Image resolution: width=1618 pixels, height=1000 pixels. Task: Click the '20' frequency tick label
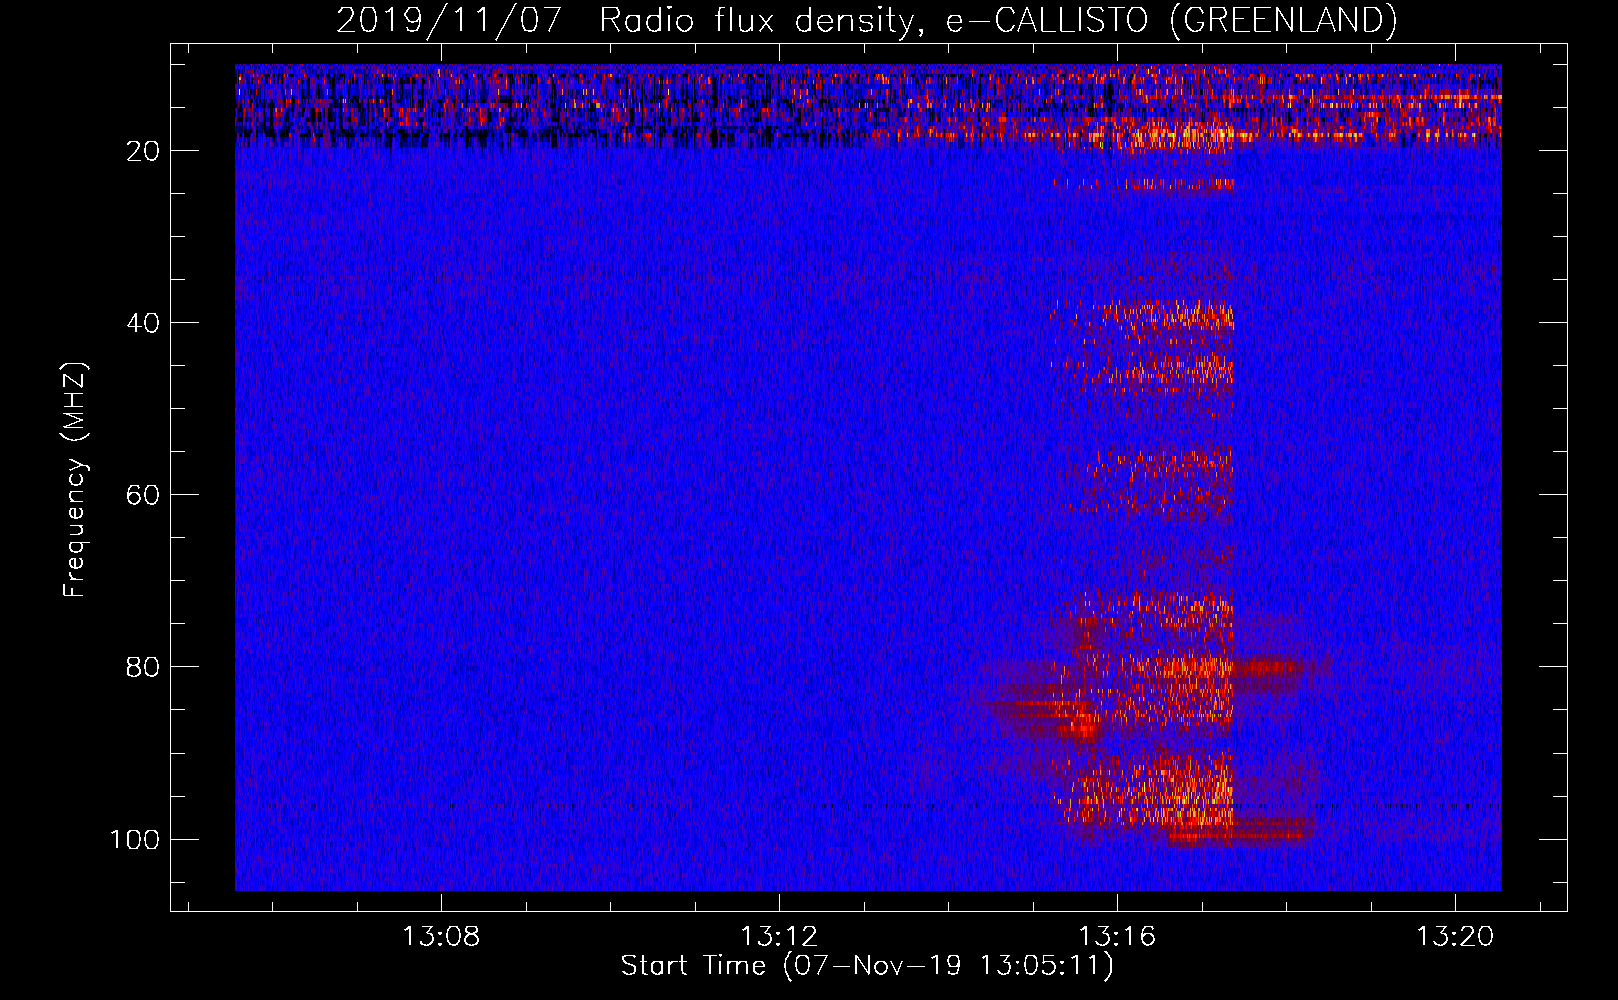click(143, 151)
